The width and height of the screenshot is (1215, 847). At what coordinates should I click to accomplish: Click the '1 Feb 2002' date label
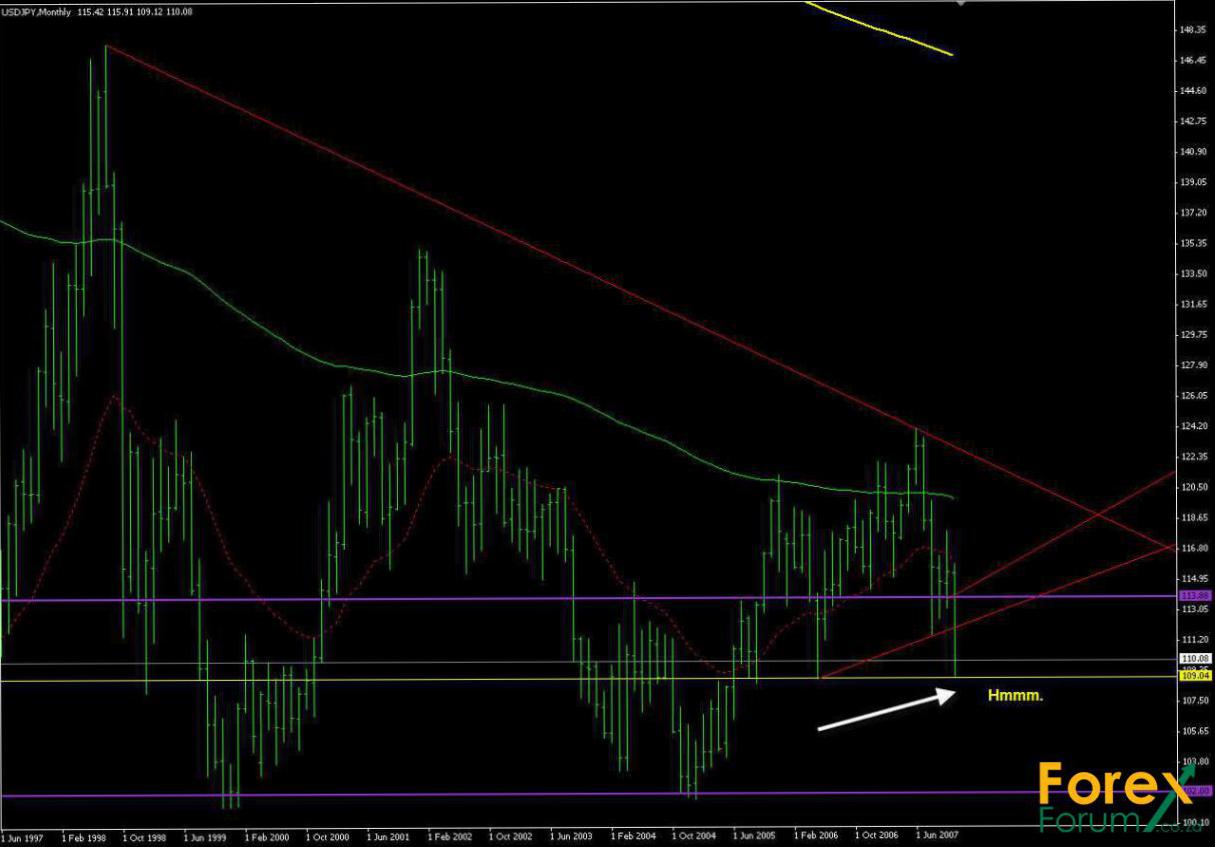[449, 834]
